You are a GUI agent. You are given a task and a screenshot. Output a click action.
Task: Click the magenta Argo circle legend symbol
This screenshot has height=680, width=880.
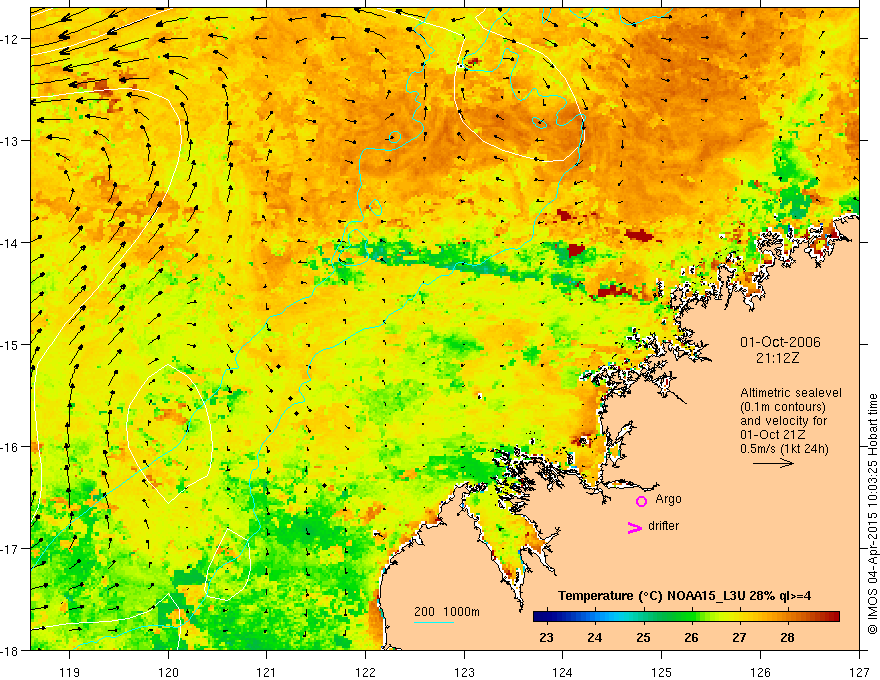click(641, 501)
